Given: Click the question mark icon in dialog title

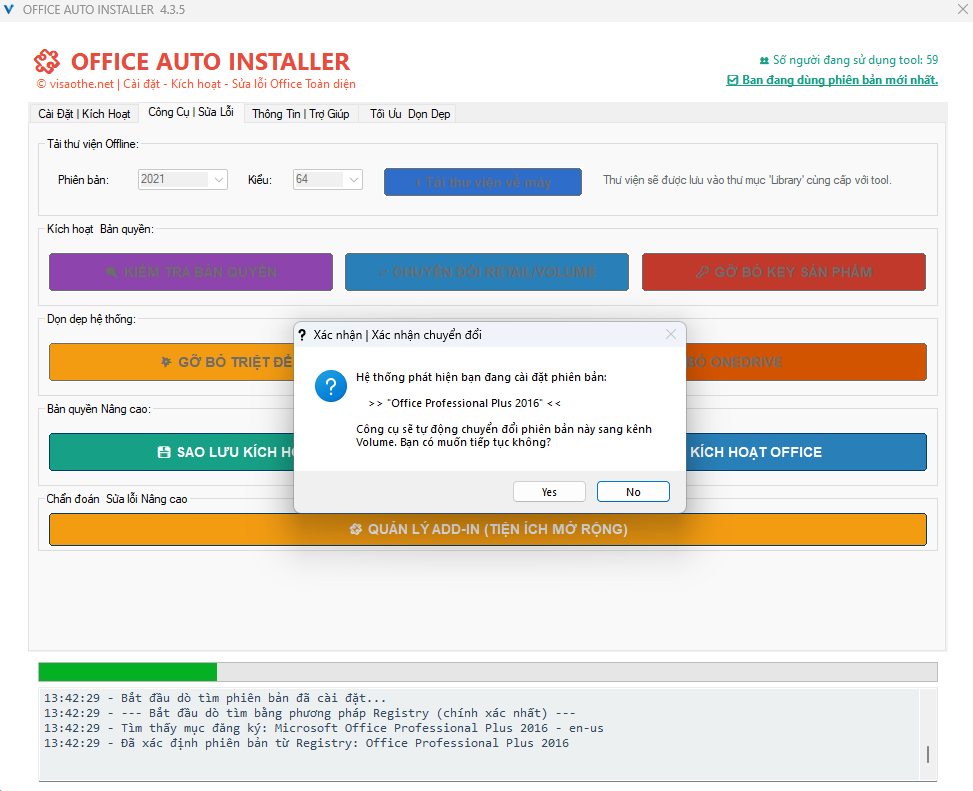Looking at the screenshot, I should [302, 335].
